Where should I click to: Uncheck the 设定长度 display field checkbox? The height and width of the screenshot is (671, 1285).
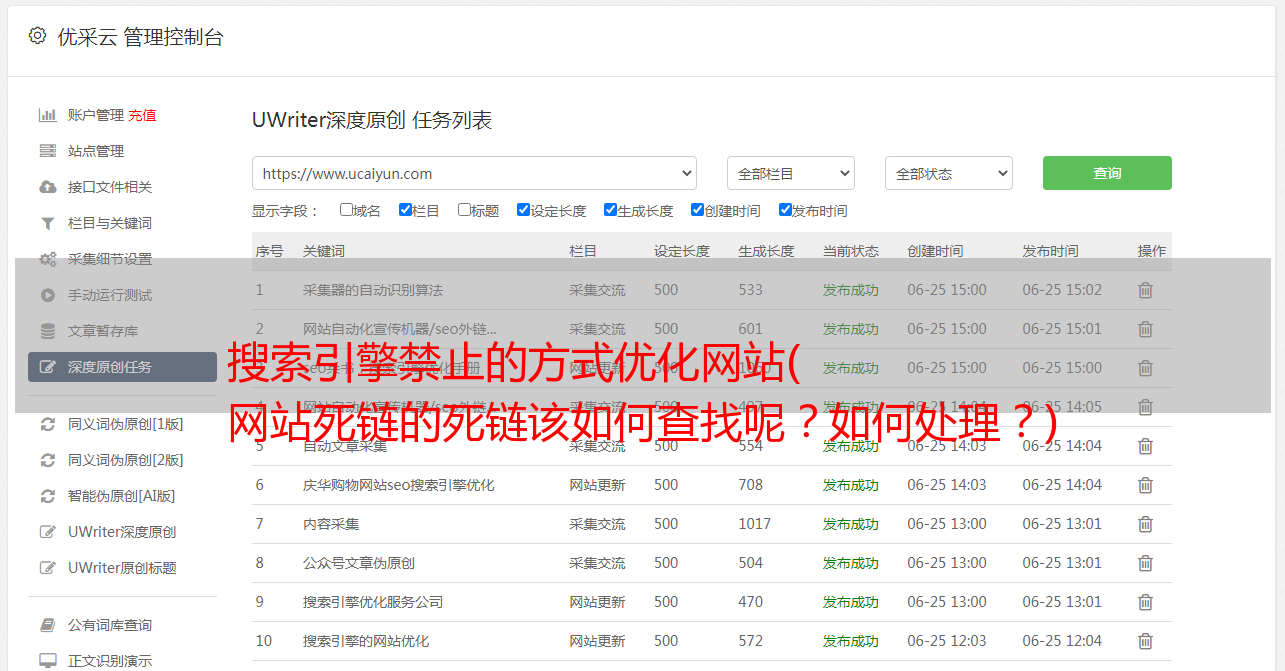point(523,210)
